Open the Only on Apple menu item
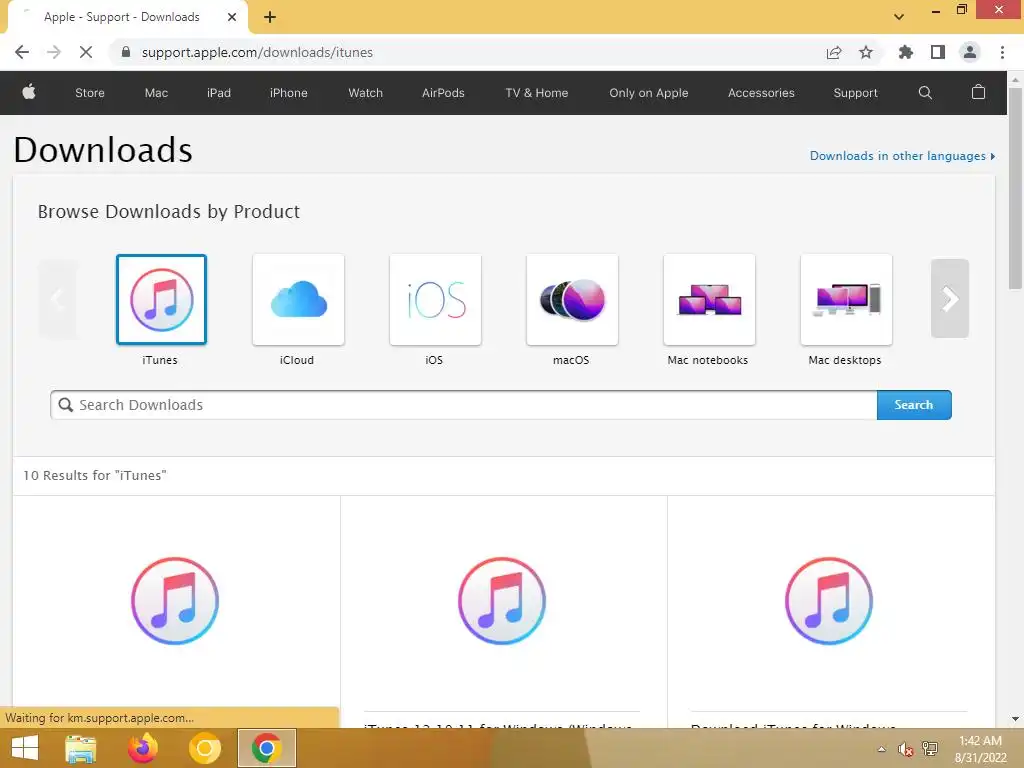Screen dimensions: 1024x768 tap(648, 93)
